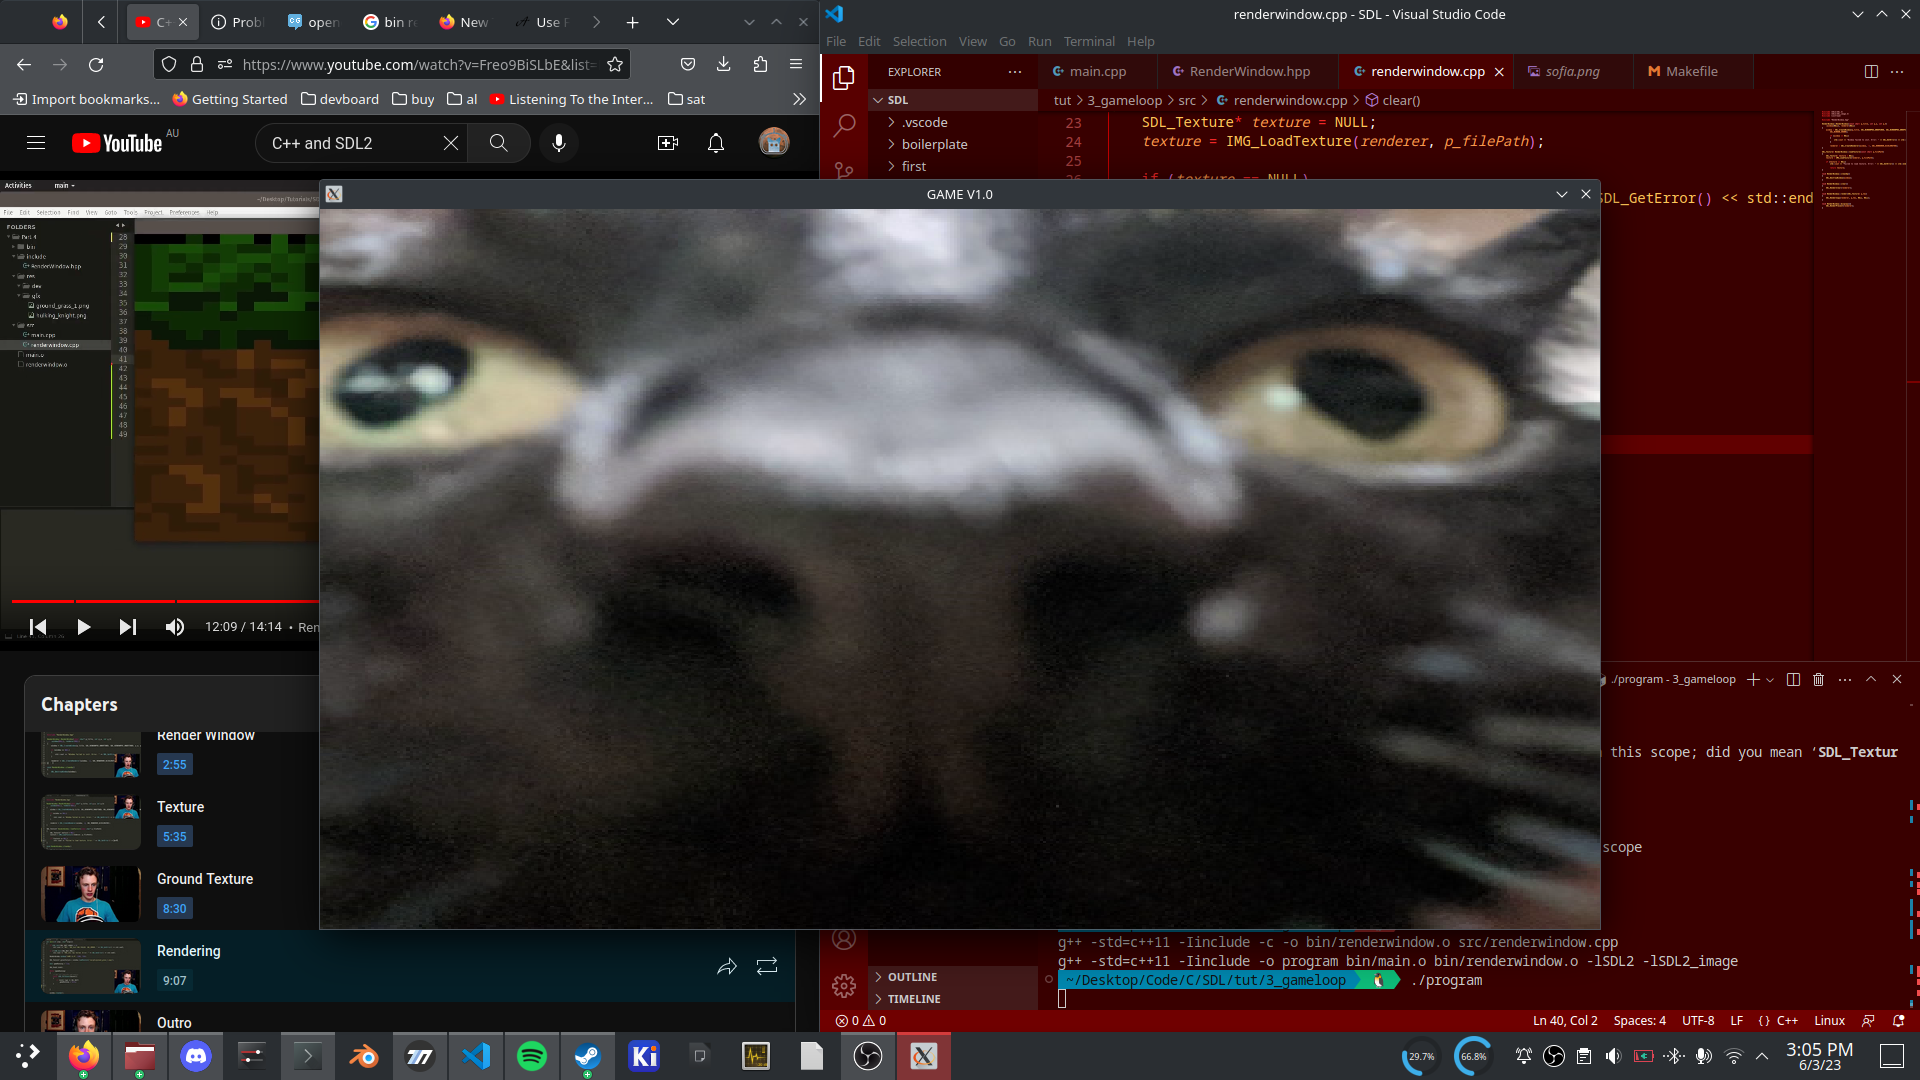Screen dimensions: 1920x1080
Task: Open the Terminal menu in VS Code
Action: pos(1088,41)
